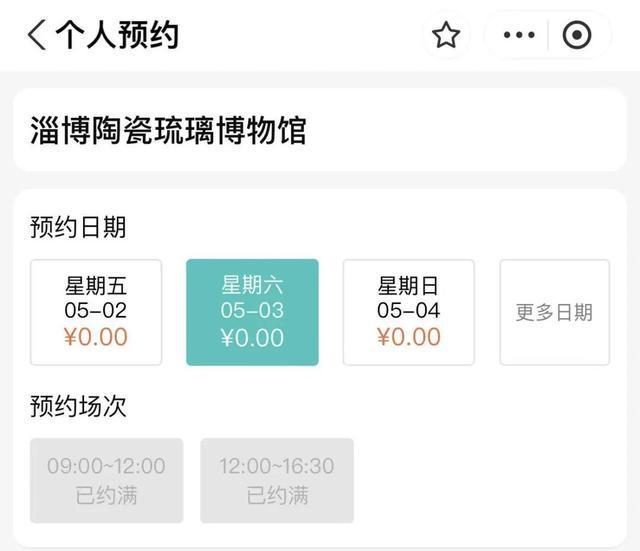Tap the 预约场次 section heading
This screenshot has width=640, height=551.
(x=78, y=407)
